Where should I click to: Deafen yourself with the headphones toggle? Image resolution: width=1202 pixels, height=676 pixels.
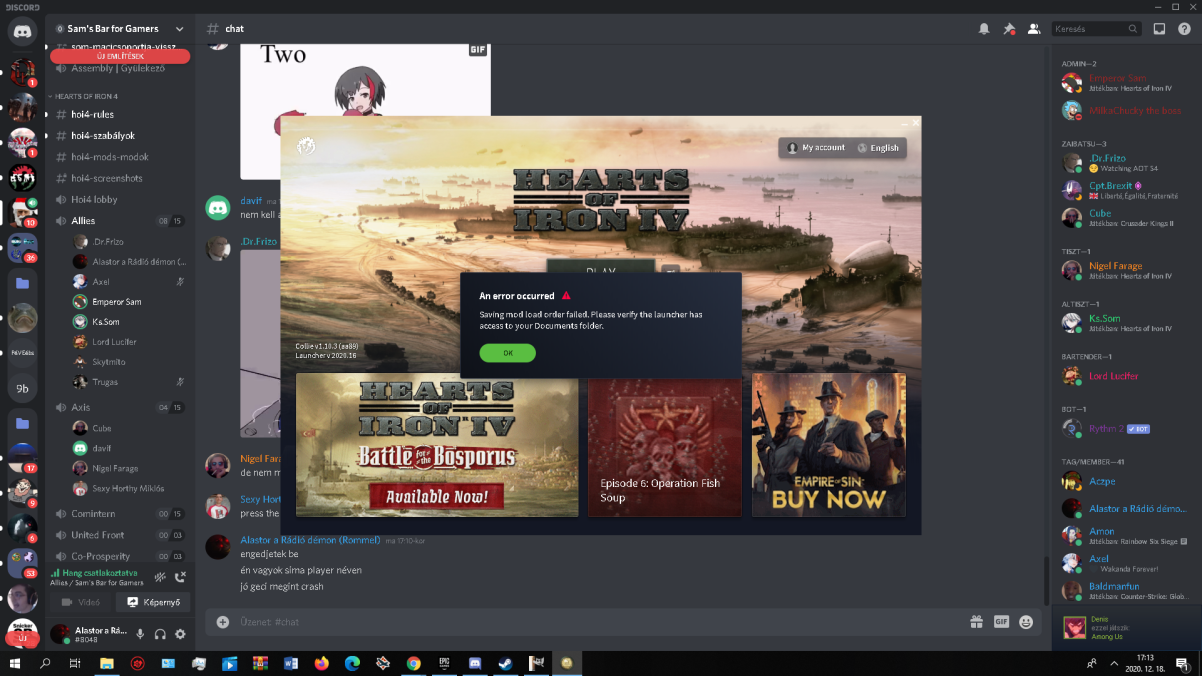pyautogui.click(x=159, y=633)
